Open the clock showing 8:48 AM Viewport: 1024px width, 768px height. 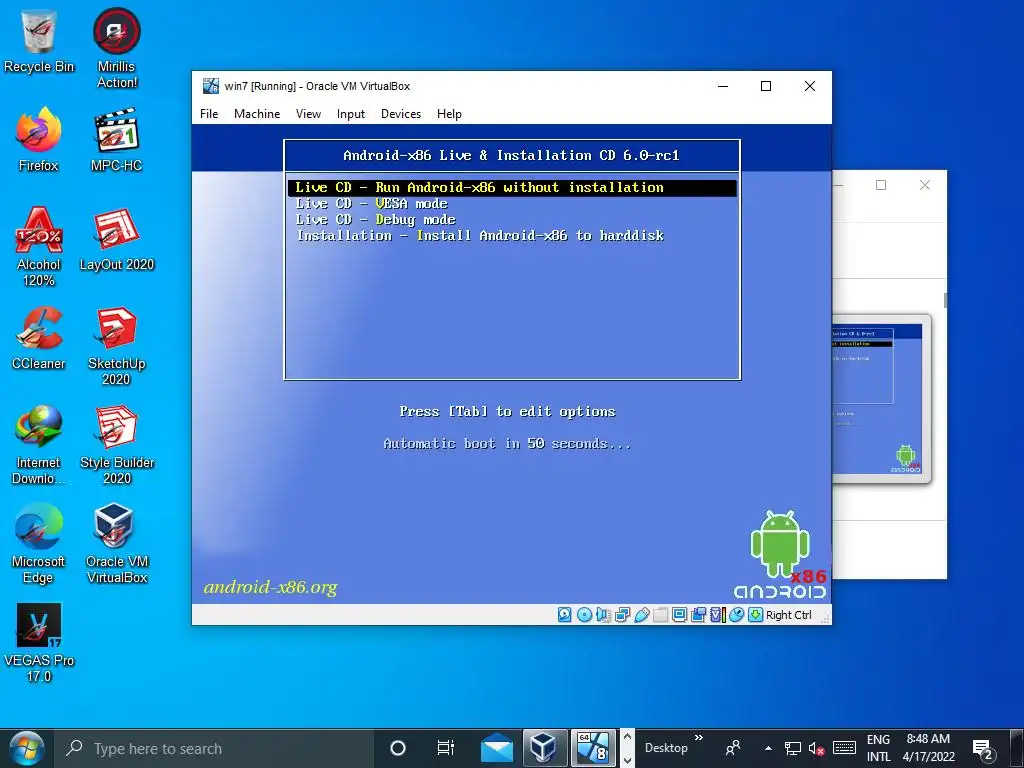pos(928,748)
